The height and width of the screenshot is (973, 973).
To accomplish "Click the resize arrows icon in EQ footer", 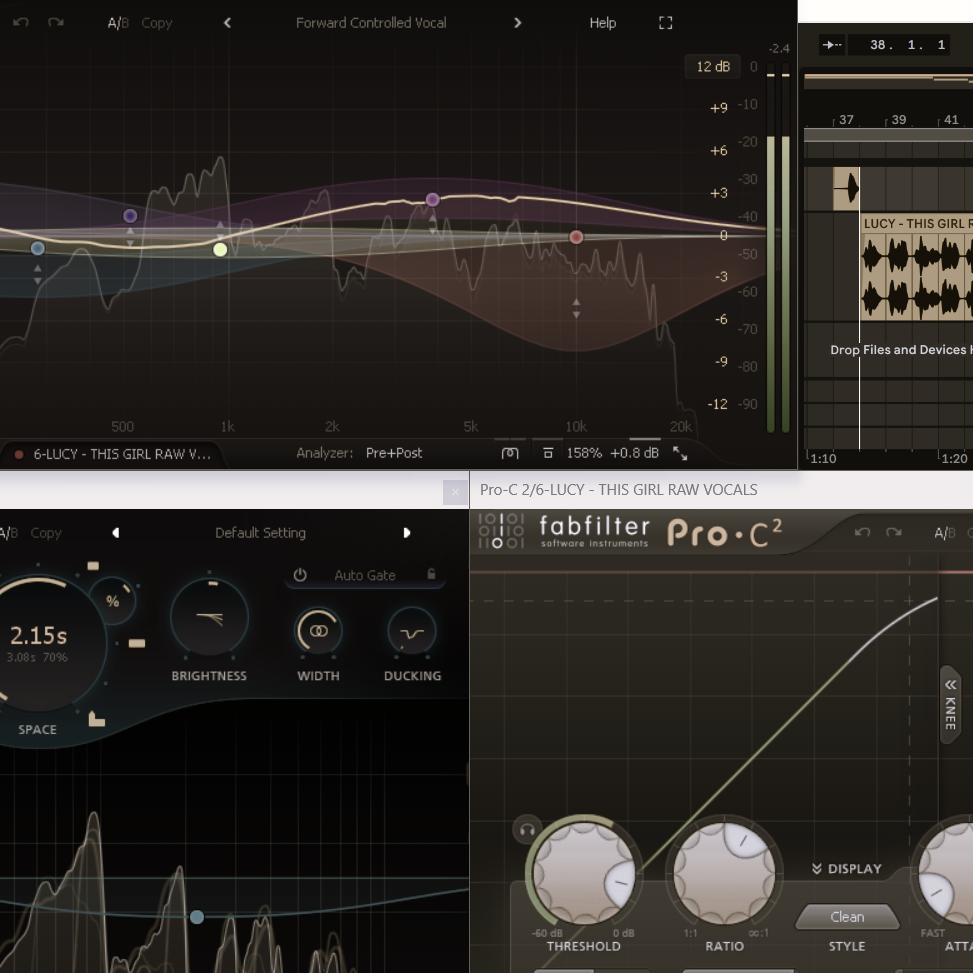I will tap(680, 453).
